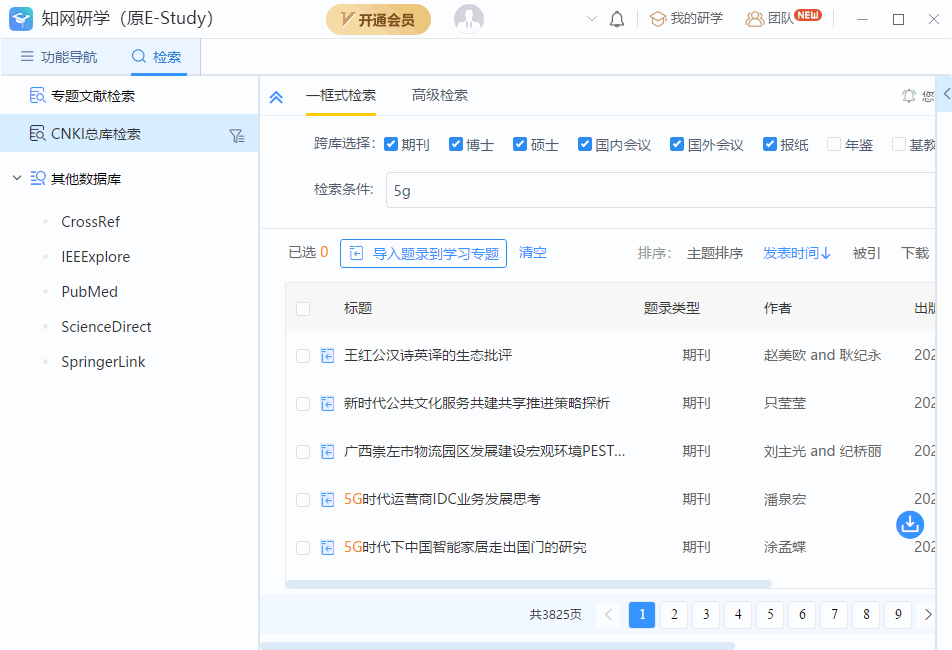
Task: Open the dropdown arrow left of the bell
Action: [x=591, y=18]
